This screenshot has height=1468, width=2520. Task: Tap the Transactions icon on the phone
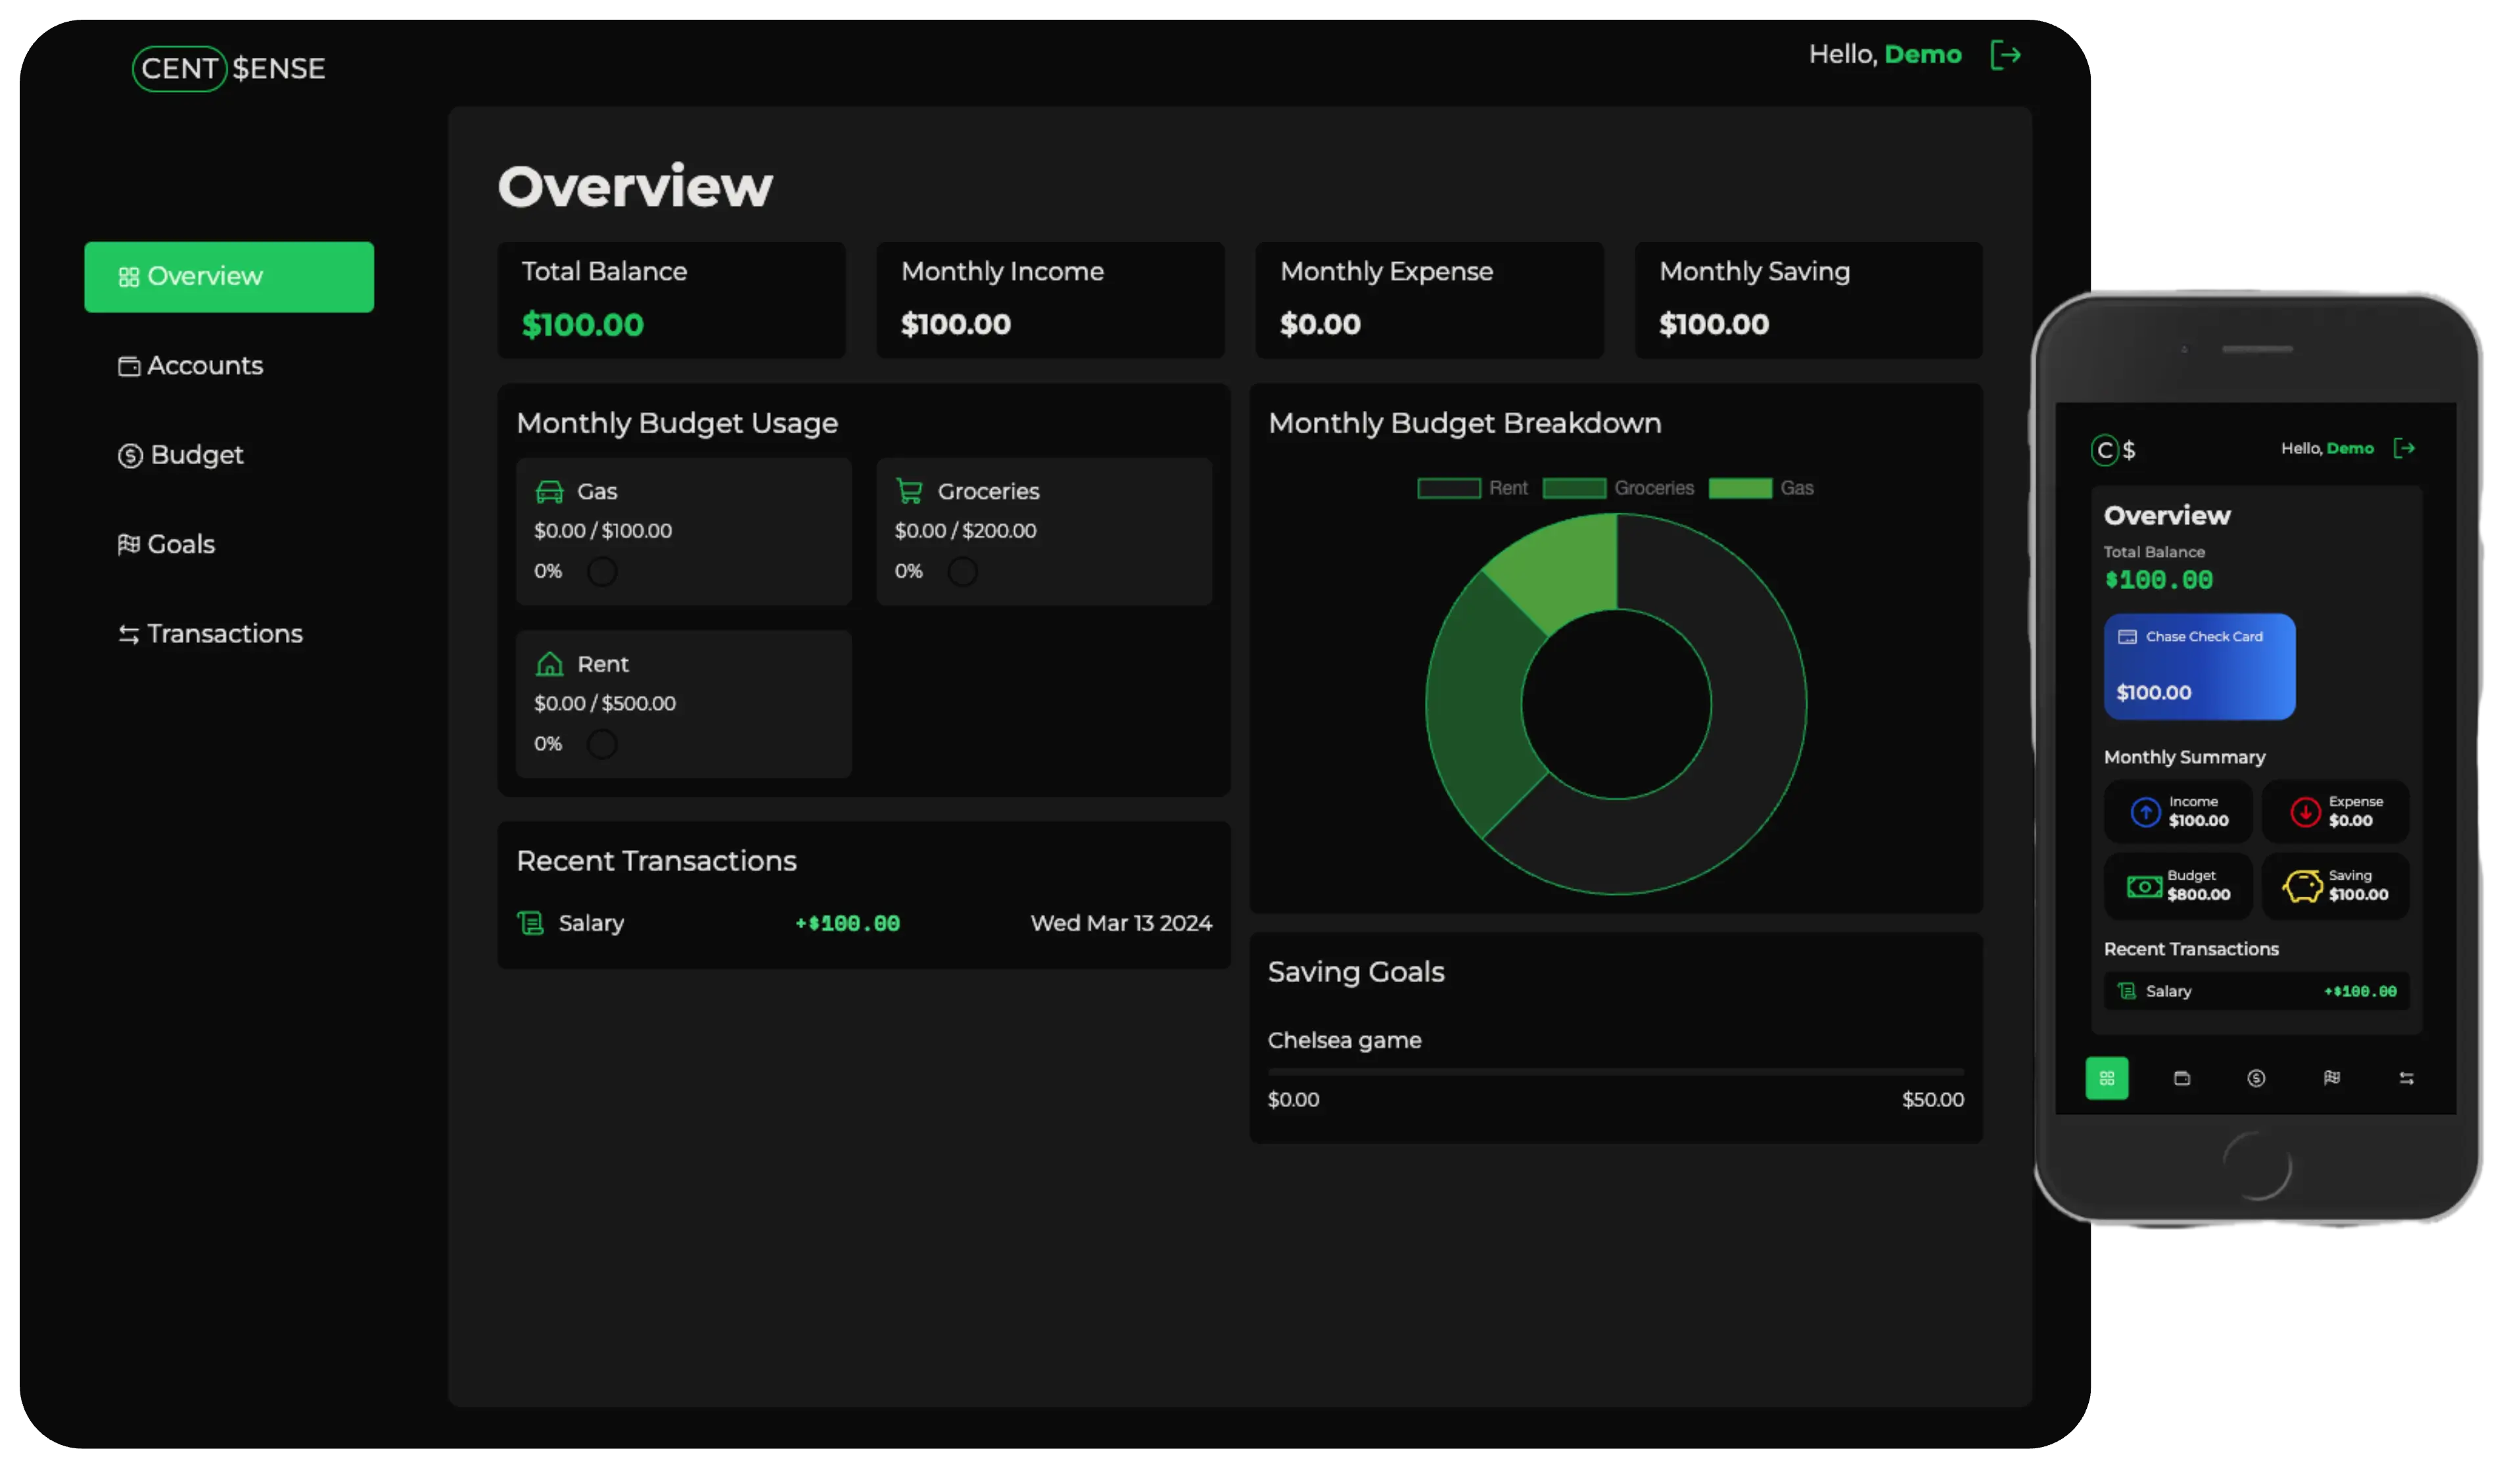click(2407, 1078)
